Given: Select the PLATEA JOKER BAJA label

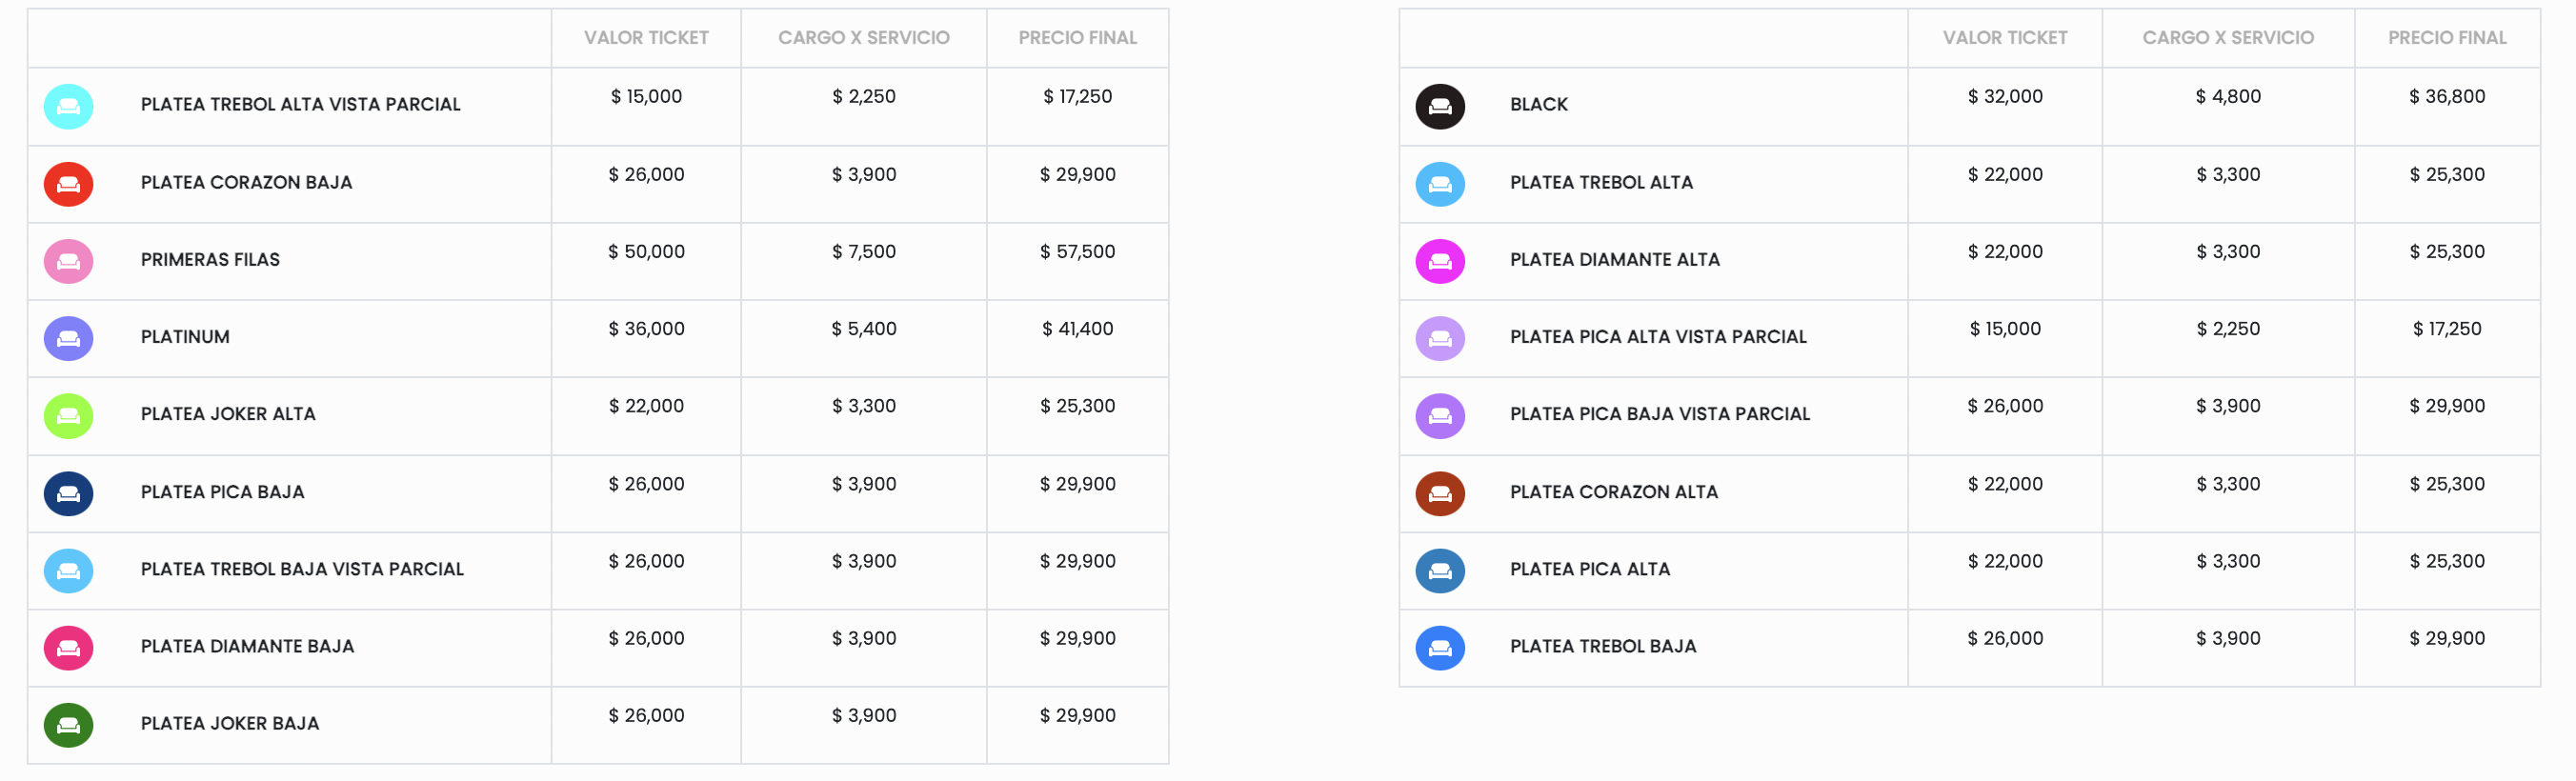Looking at the screenshot, I should pos(230,723).
